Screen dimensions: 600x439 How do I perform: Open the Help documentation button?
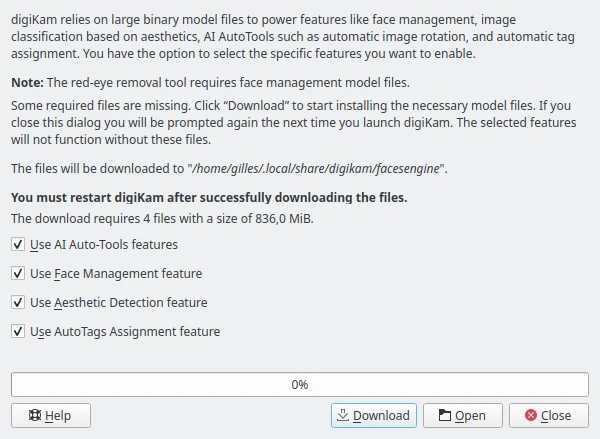pyautogui.click(x=50, y=415)
